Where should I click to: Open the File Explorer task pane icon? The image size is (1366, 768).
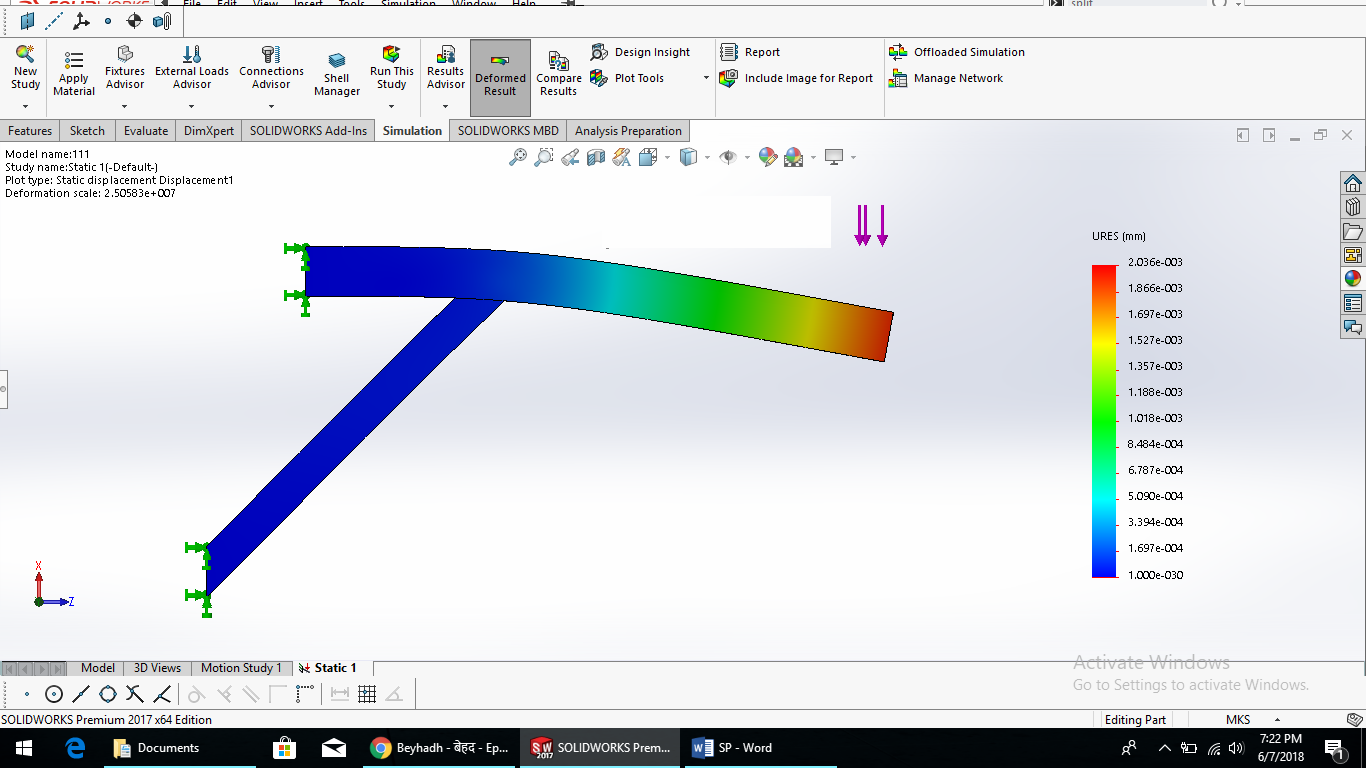click(x=1353, y=231)
